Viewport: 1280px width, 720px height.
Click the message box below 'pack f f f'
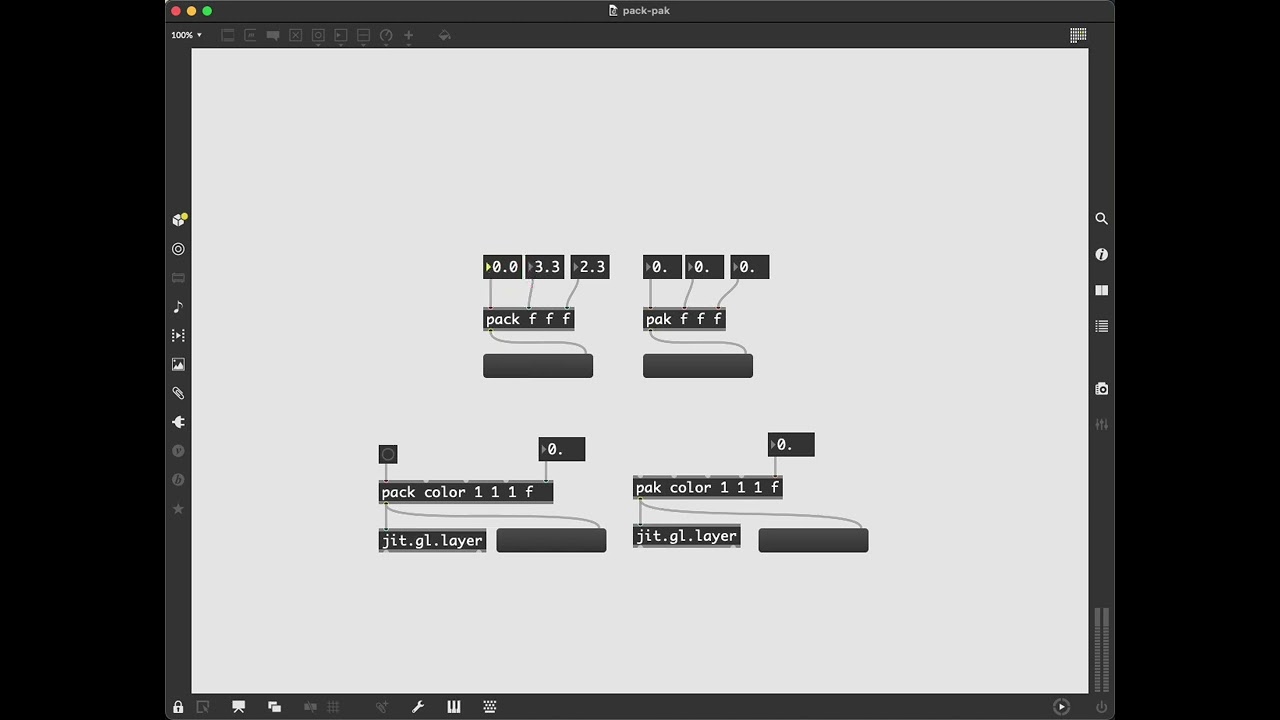point(538,366)
